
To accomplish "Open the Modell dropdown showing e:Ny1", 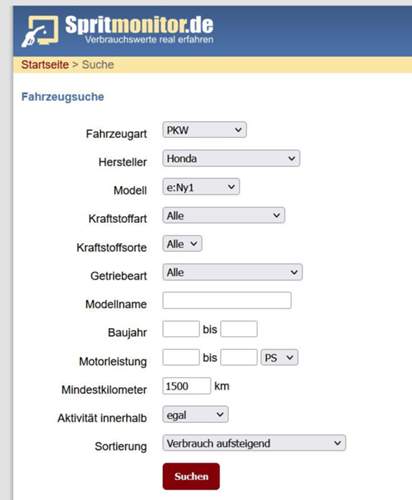I will click(x=201, y=187).
